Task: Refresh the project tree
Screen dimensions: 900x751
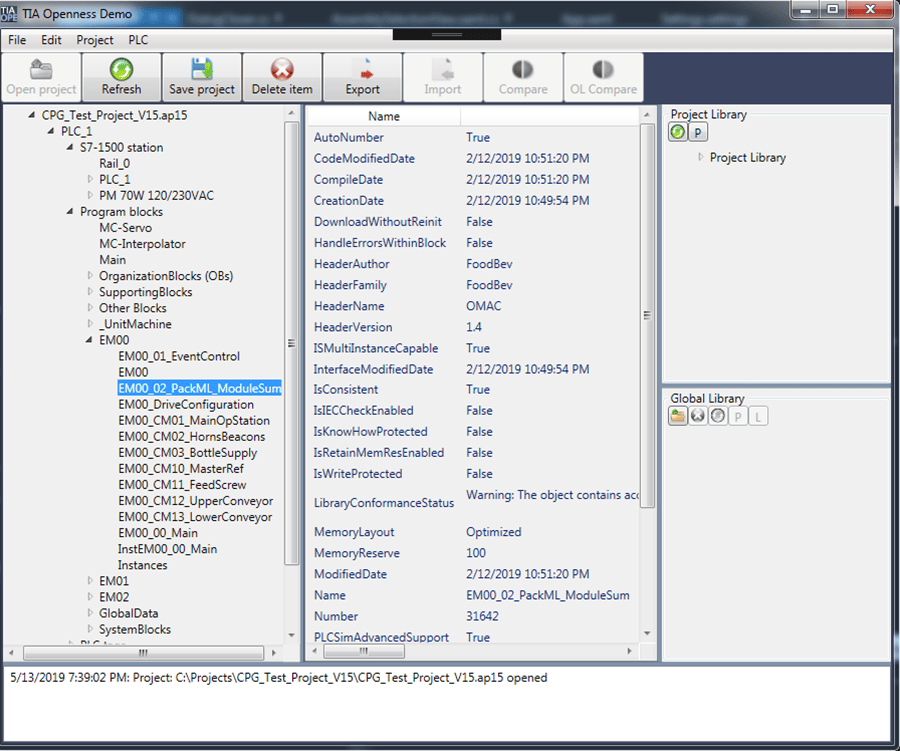Action: [x=122, y=78]
